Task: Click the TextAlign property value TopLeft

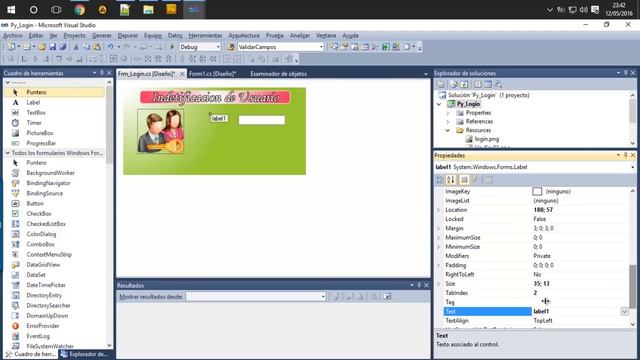Action: pyautogui.click(x=543, y=321)
